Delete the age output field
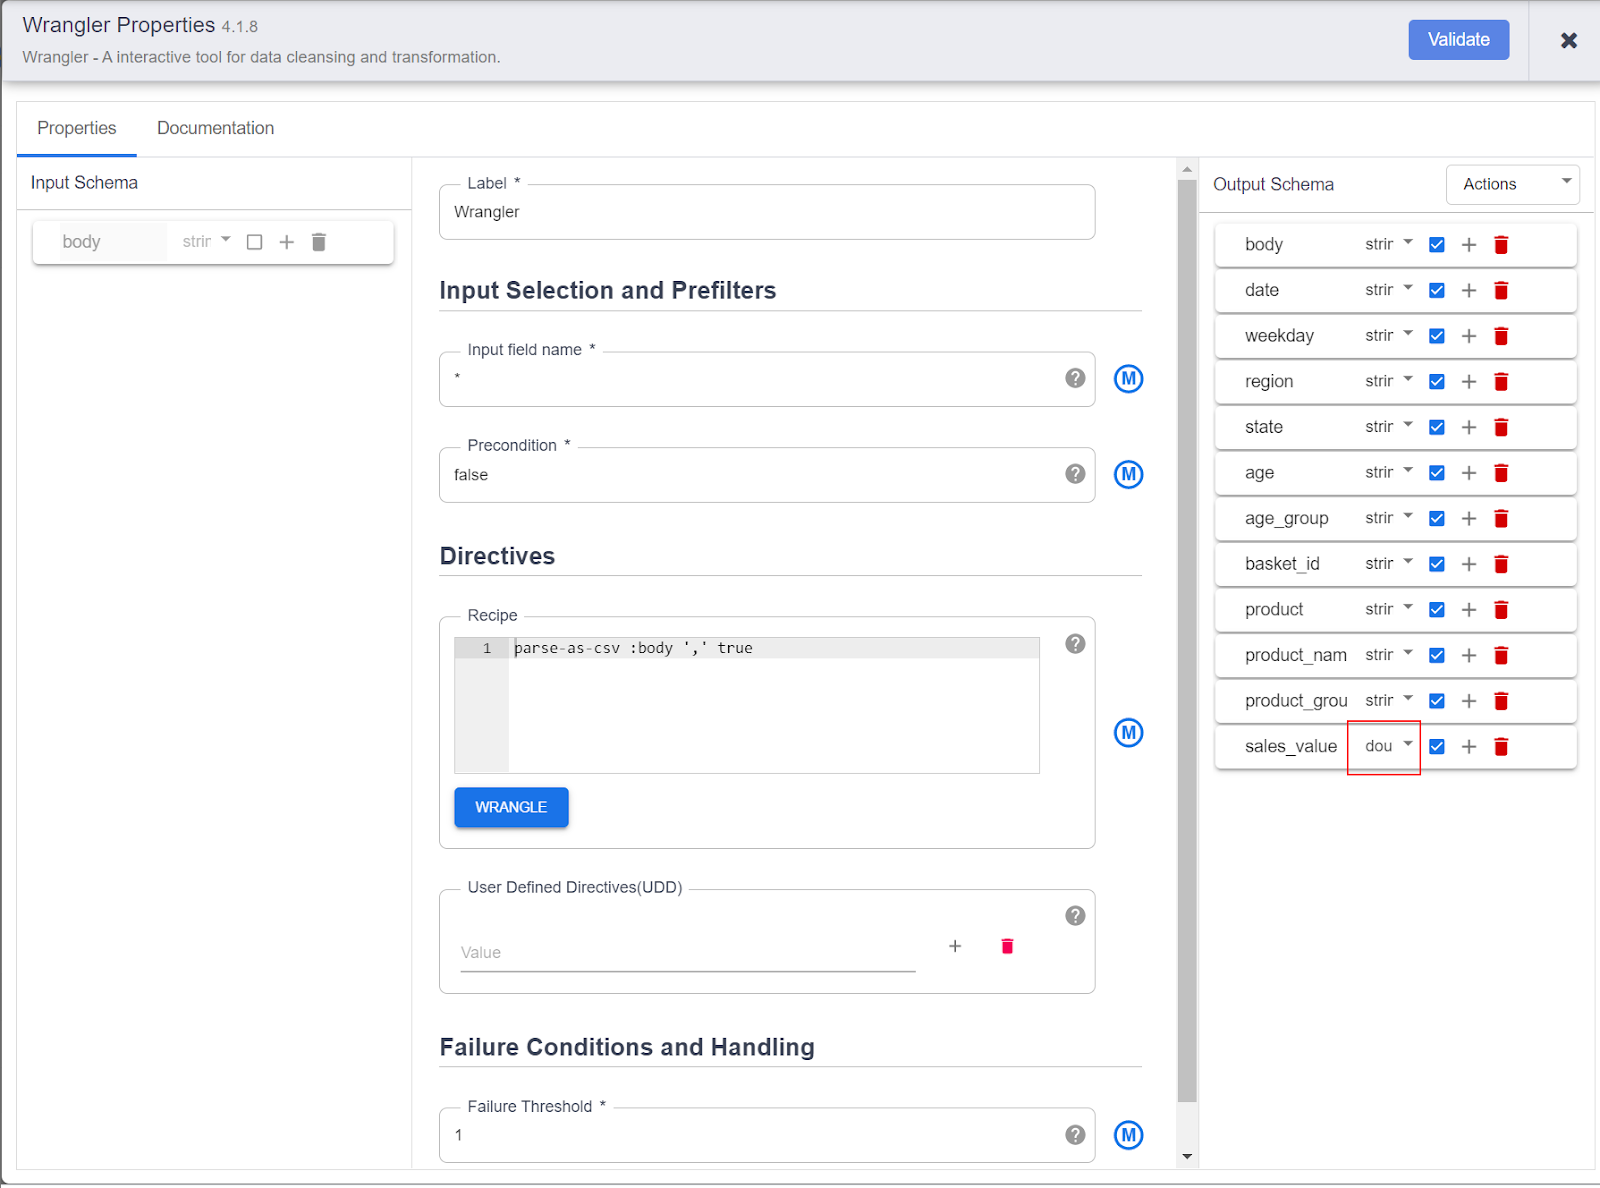This screenshot has width=1600, height=1188. tap(1501, 473)
